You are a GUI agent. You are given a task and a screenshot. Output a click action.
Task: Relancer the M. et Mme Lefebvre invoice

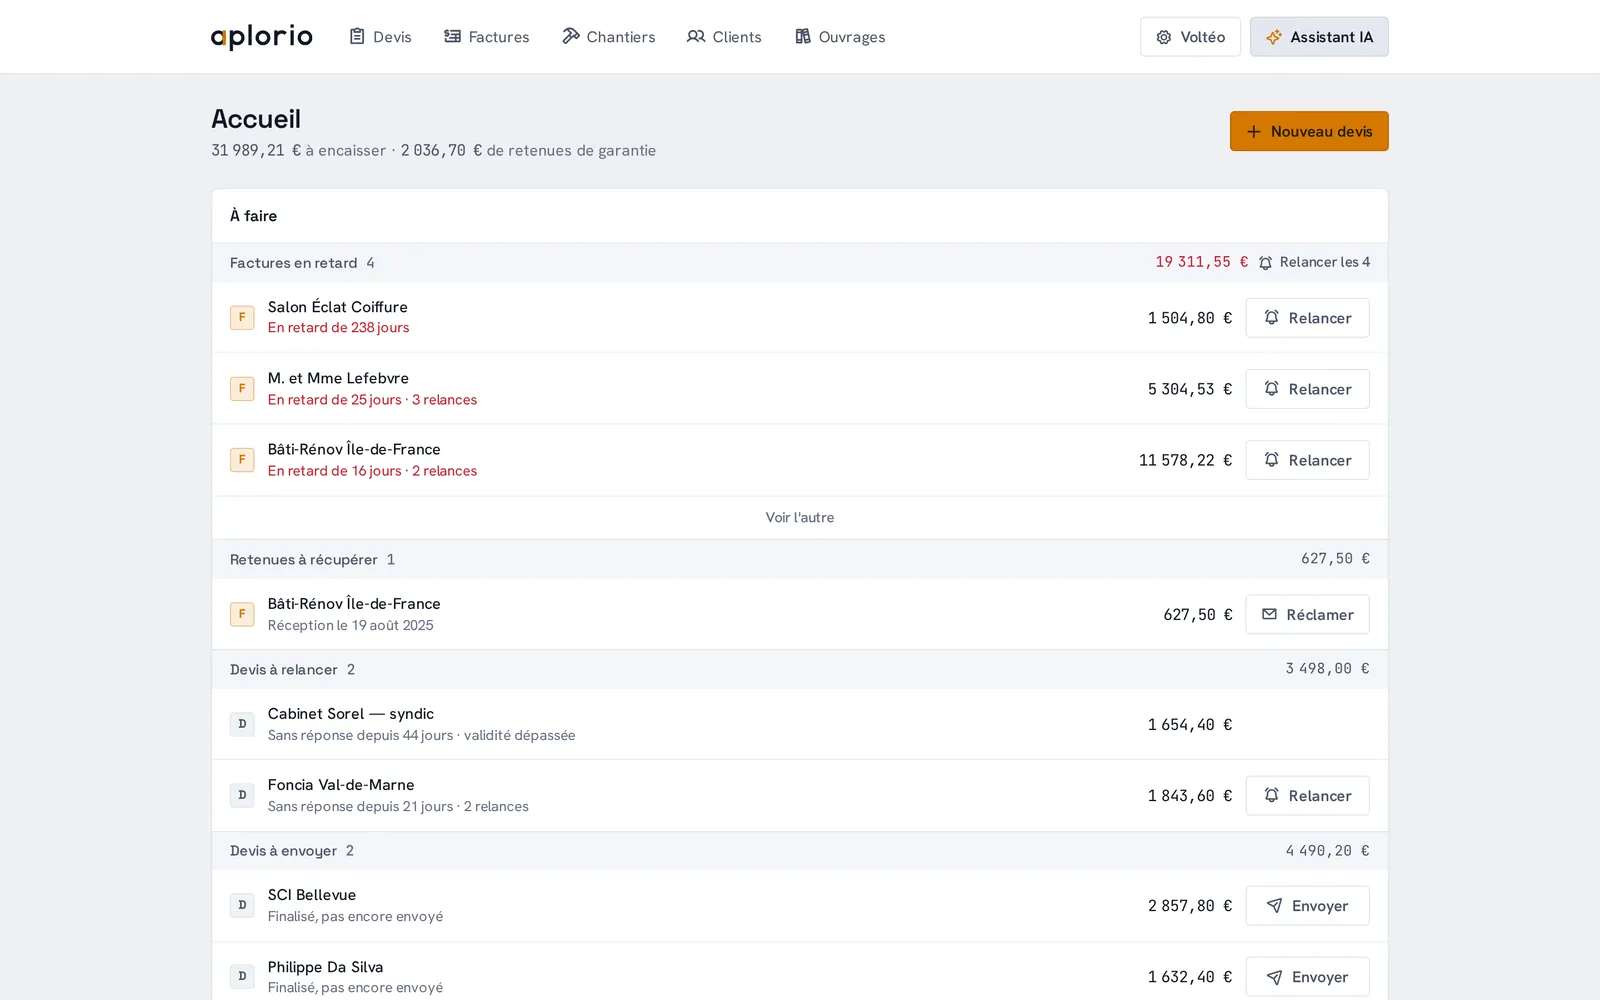point(1307,389)
